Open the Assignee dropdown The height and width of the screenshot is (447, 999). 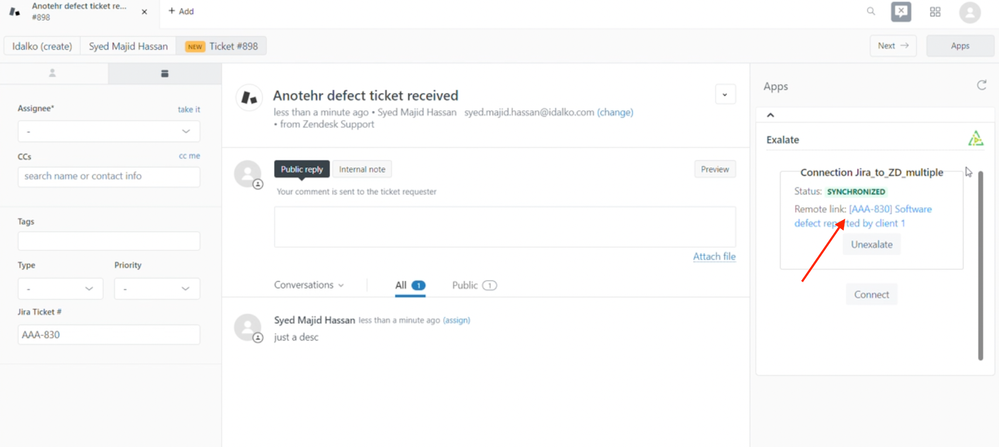109,131
